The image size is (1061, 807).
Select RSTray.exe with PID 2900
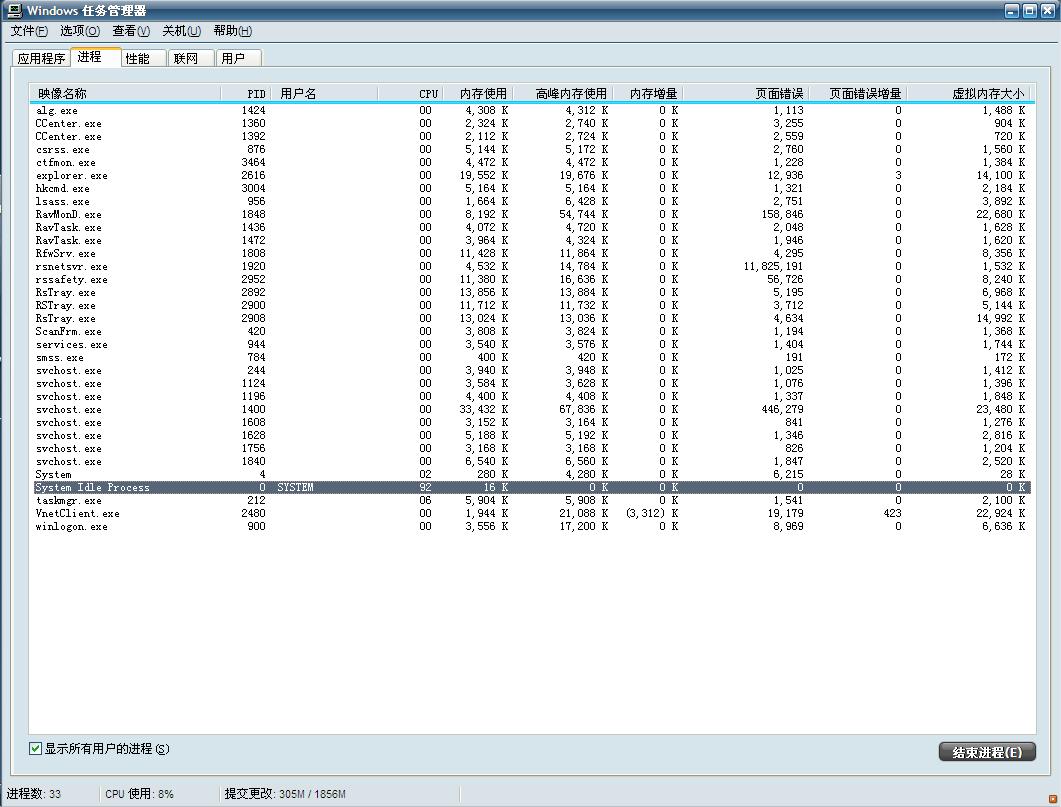(531, 305)
